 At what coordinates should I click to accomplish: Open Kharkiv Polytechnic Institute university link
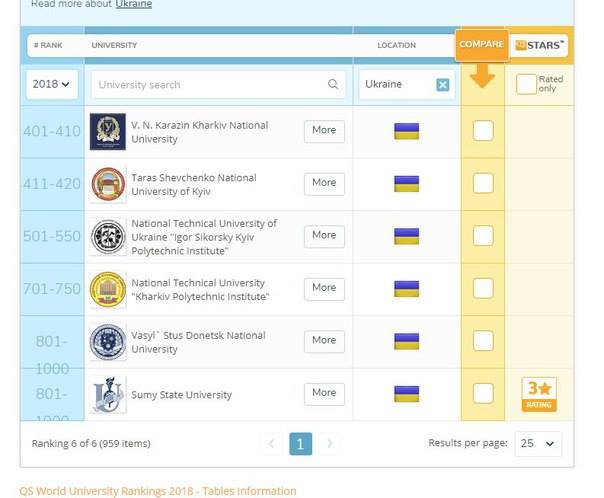[200, 290]
